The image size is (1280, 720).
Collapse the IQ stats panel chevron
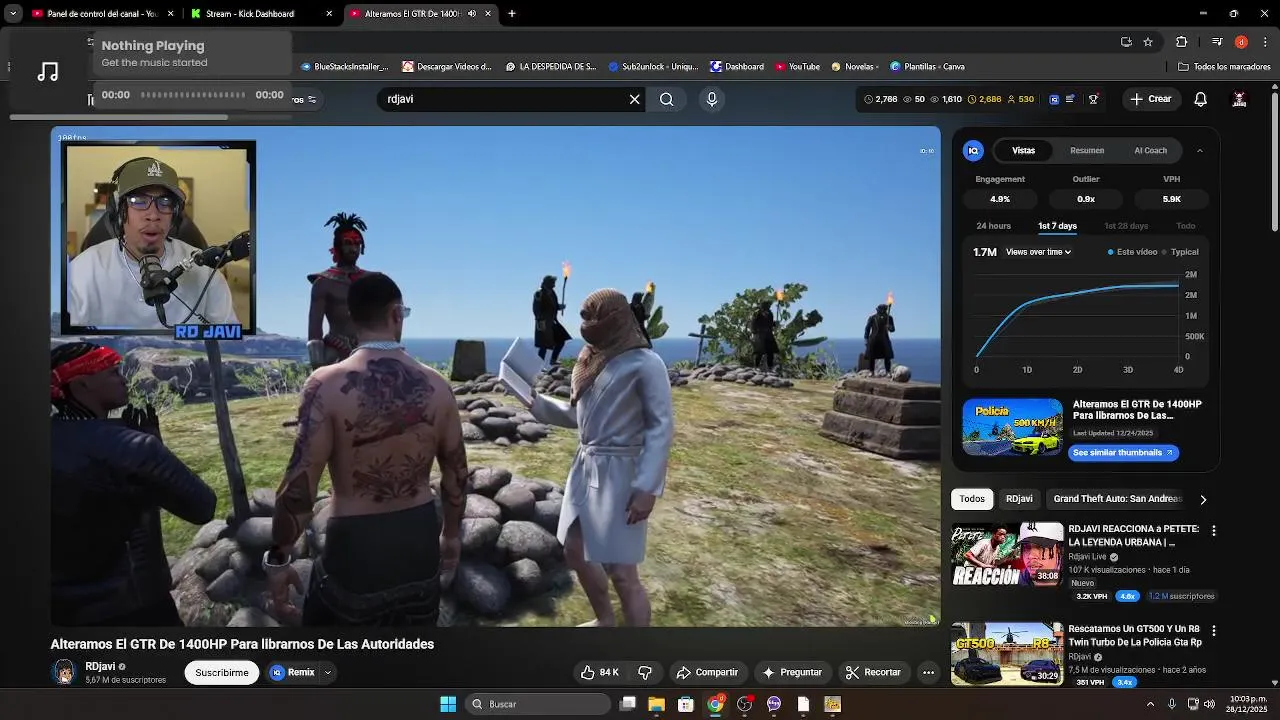pos(1200,151)
